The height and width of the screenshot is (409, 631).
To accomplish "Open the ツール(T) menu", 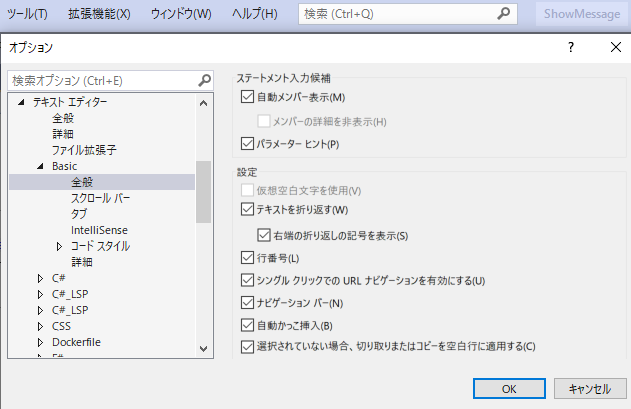I will click(x=27, y=14).
